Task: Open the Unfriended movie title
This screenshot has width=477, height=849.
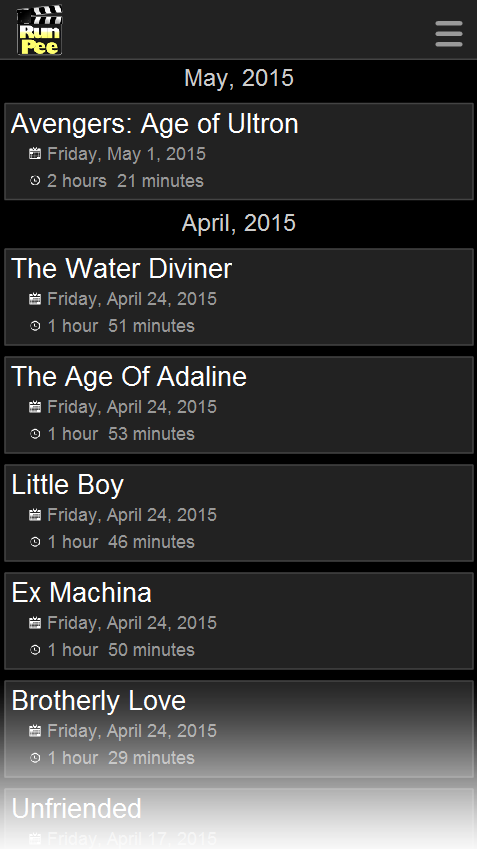Action: [x=76, y=808]
